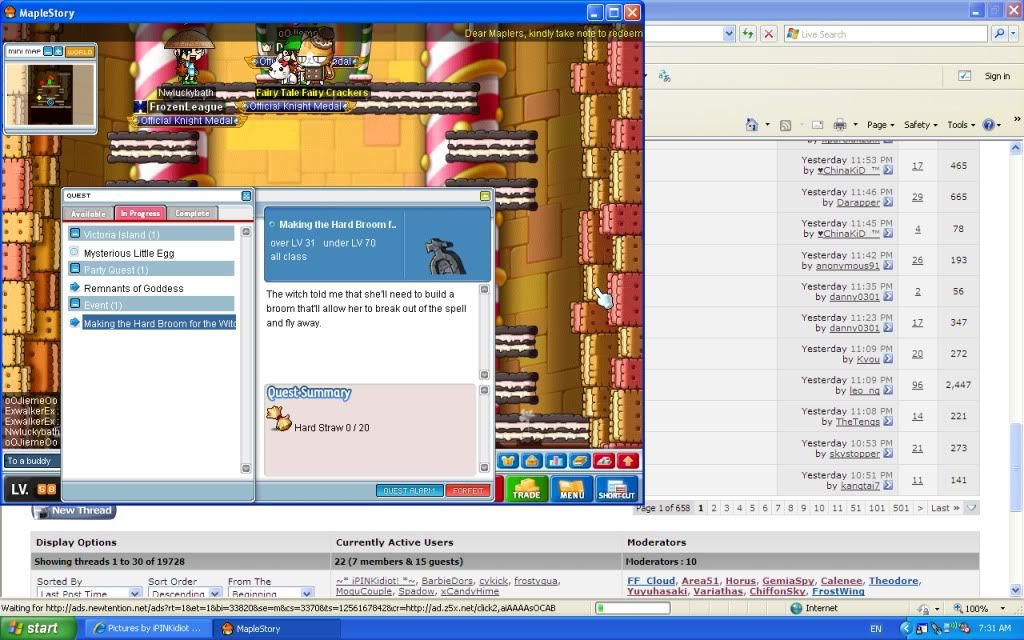
Task: Select Making the Hard Broom quest entry
Action: pyautogui.click(x=159, y=323)
